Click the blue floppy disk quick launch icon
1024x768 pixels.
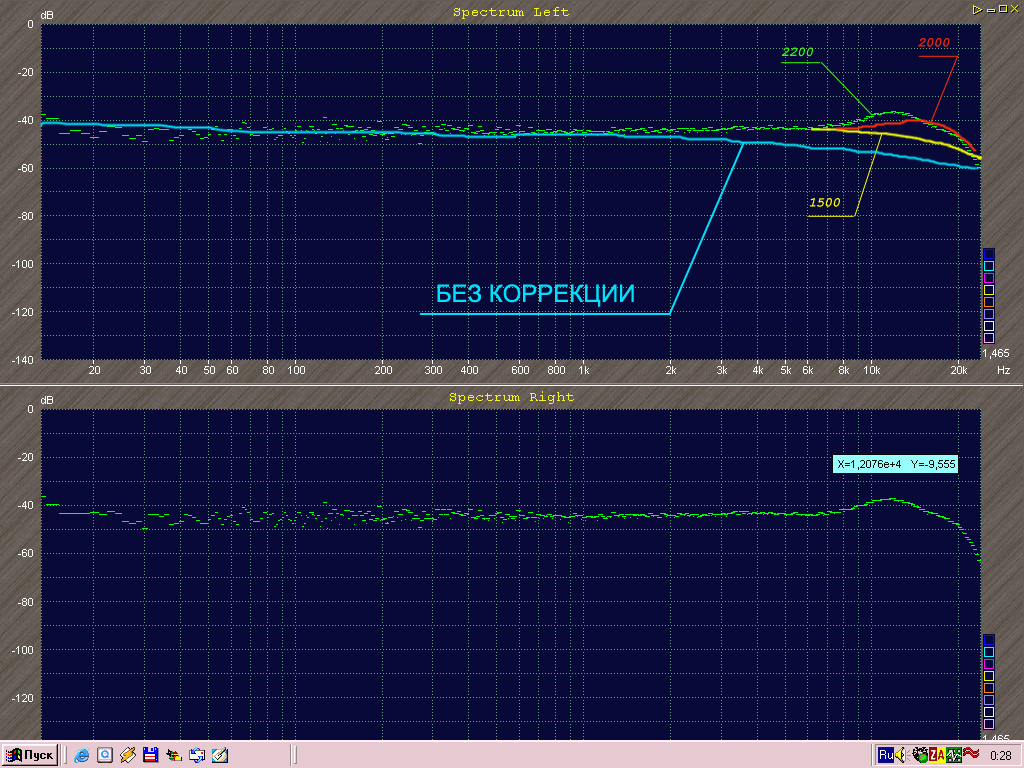[x=150, y=755]
